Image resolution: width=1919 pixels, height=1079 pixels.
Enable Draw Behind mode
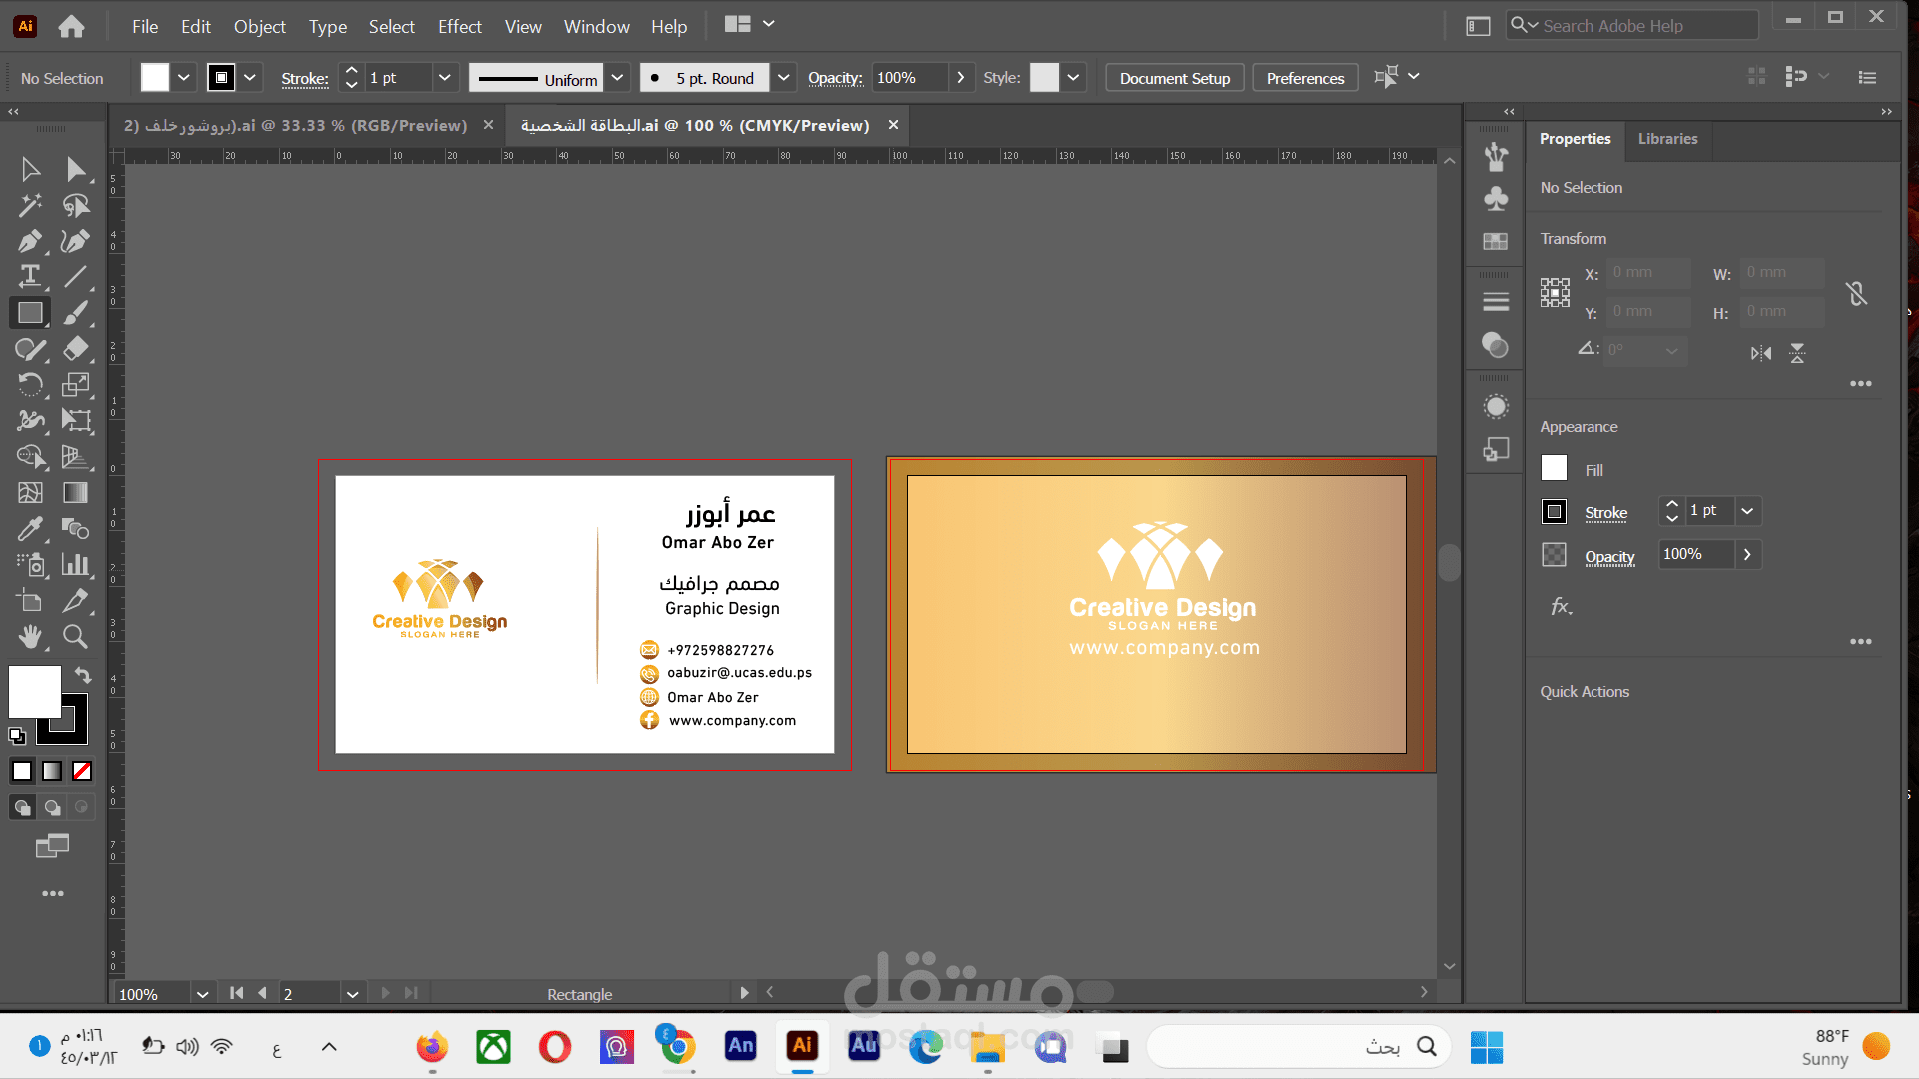click(x=52, y=807)
